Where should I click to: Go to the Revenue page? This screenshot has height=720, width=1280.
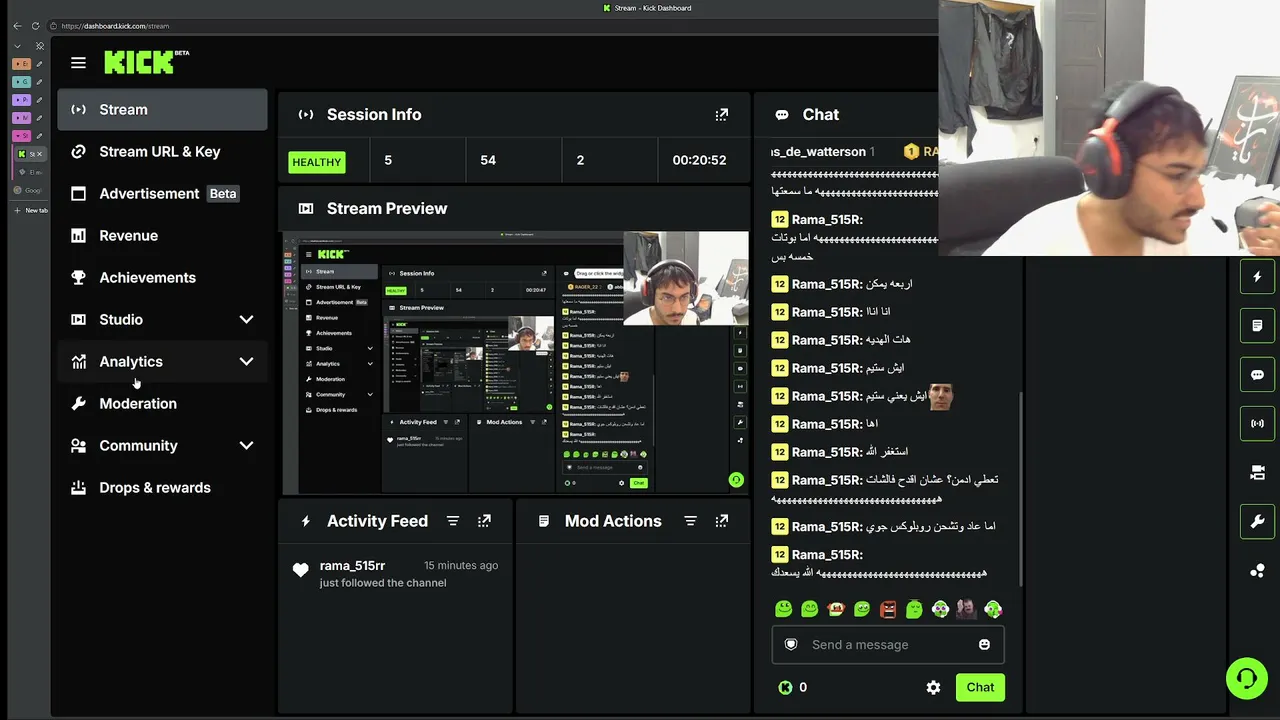tap(162, 236)
